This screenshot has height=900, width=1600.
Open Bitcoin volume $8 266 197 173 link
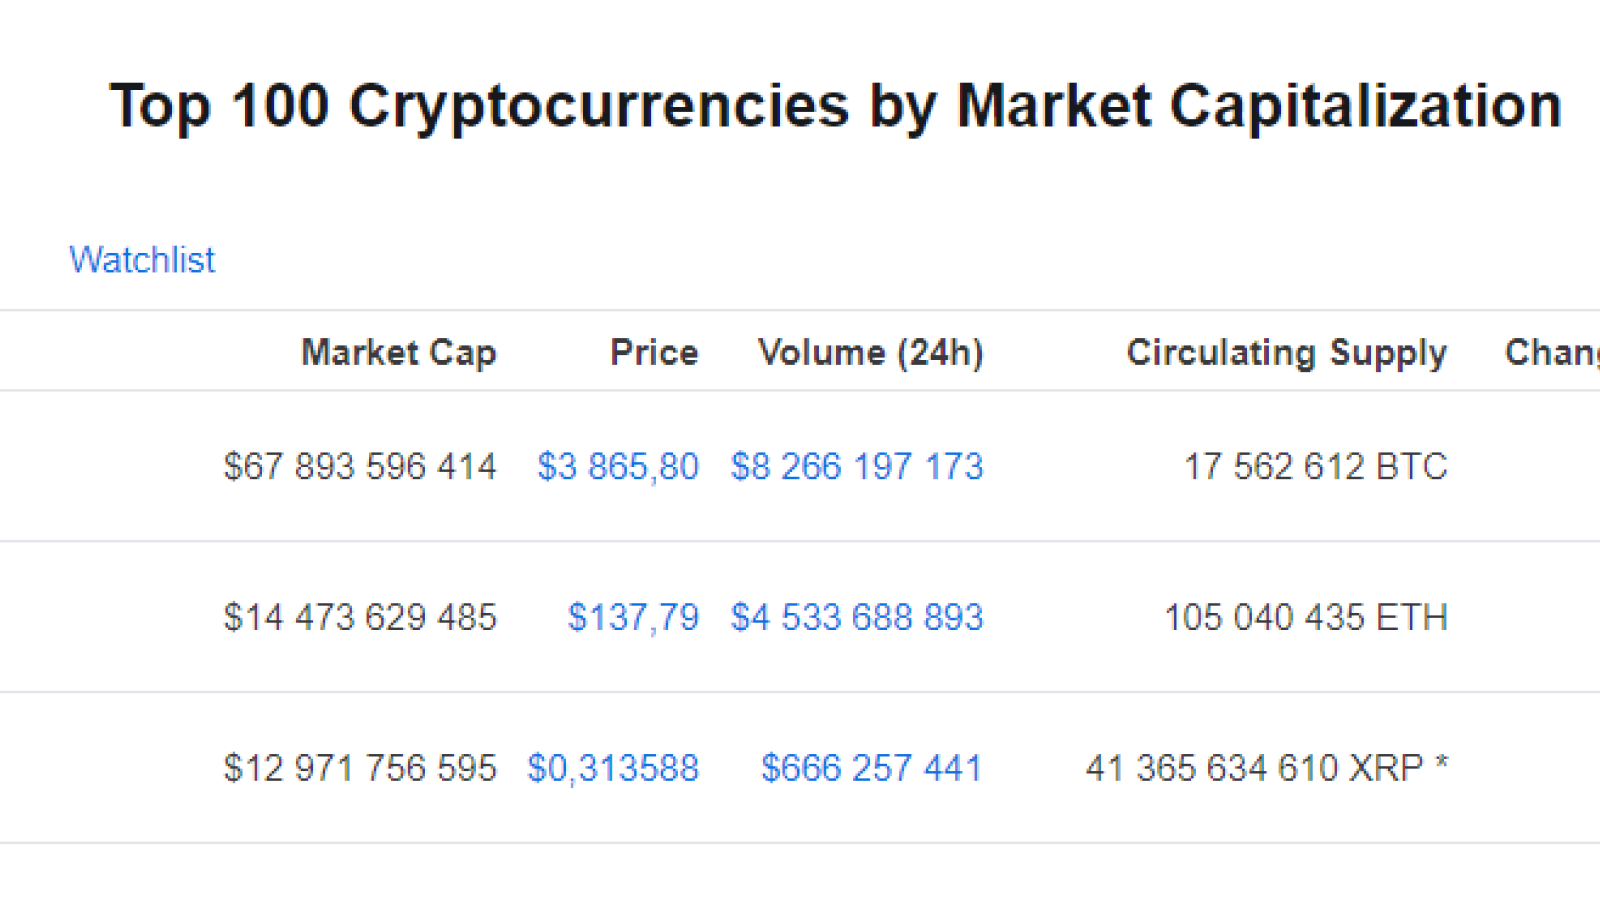coord(857,467)
